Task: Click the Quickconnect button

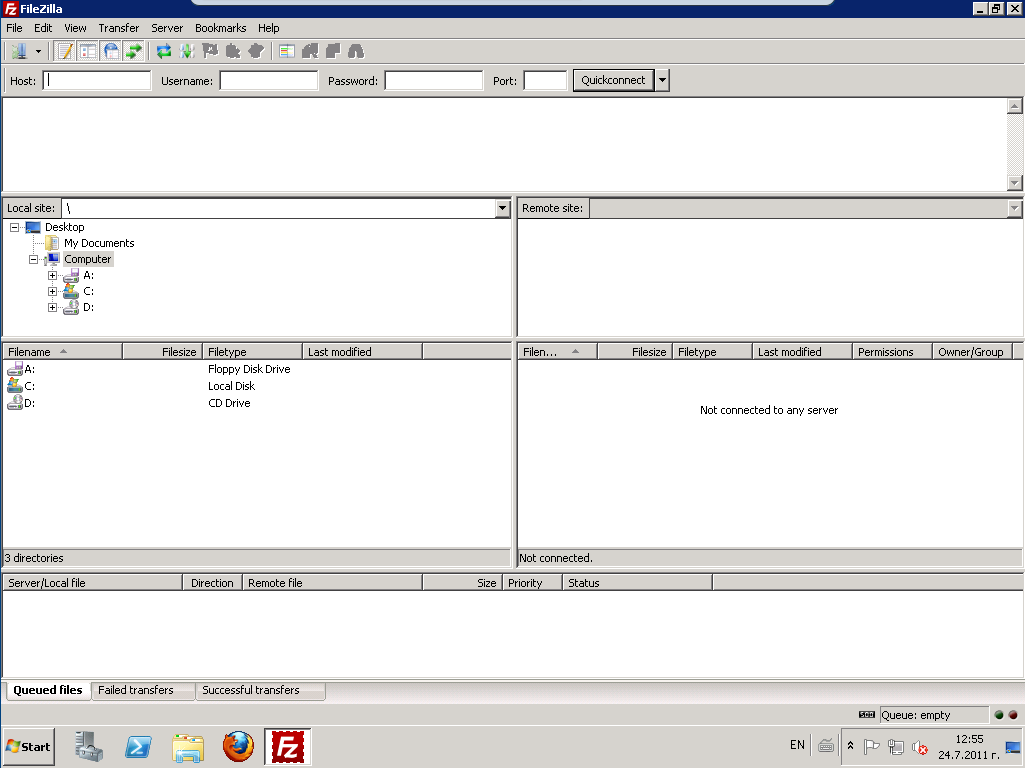Action: (613, 80)
